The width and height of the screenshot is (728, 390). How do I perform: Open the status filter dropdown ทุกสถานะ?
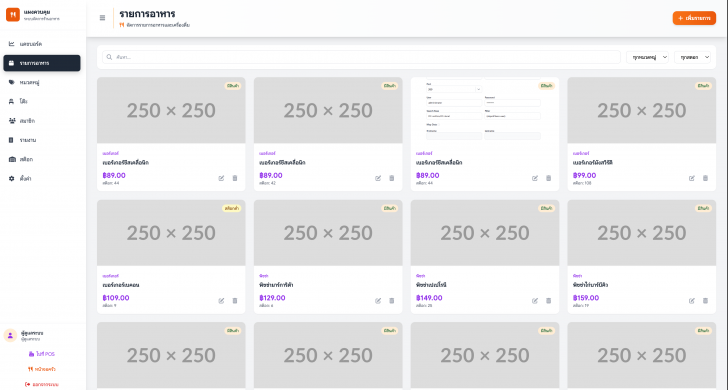coord(692,57)
